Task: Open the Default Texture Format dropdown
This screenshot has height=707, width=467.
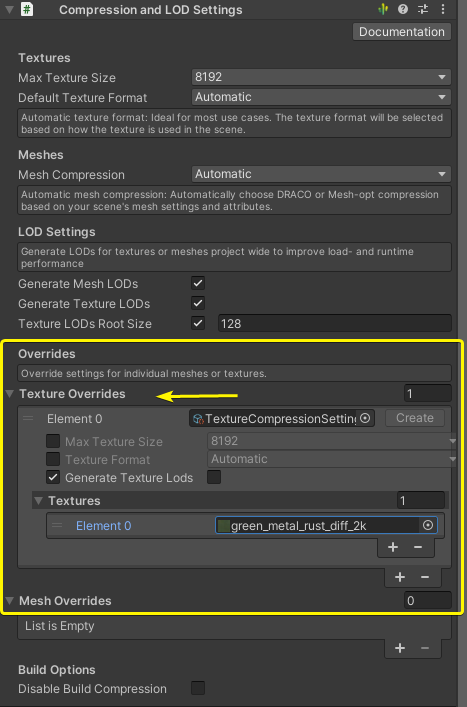Action: (321, 97)
